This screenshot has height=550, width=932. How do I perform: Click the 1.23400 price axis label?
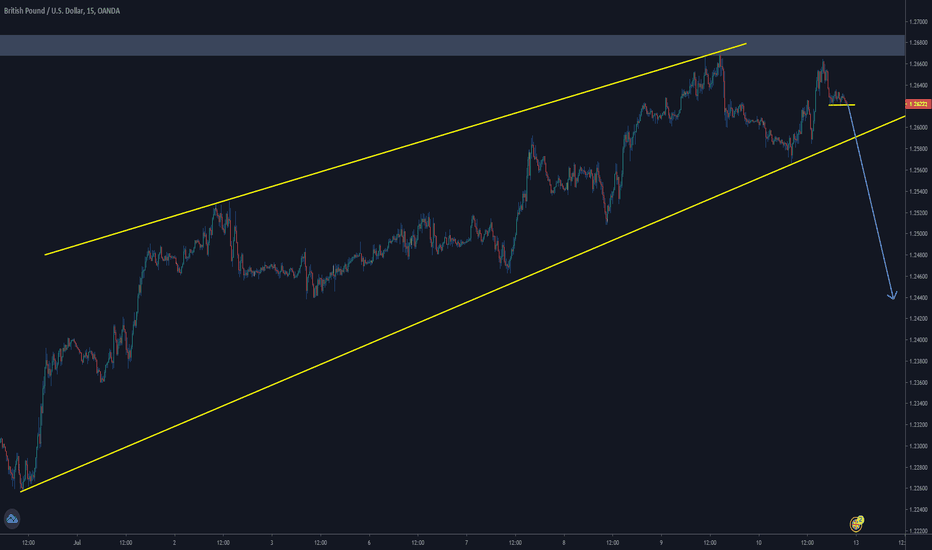click(x=918, y=404)
